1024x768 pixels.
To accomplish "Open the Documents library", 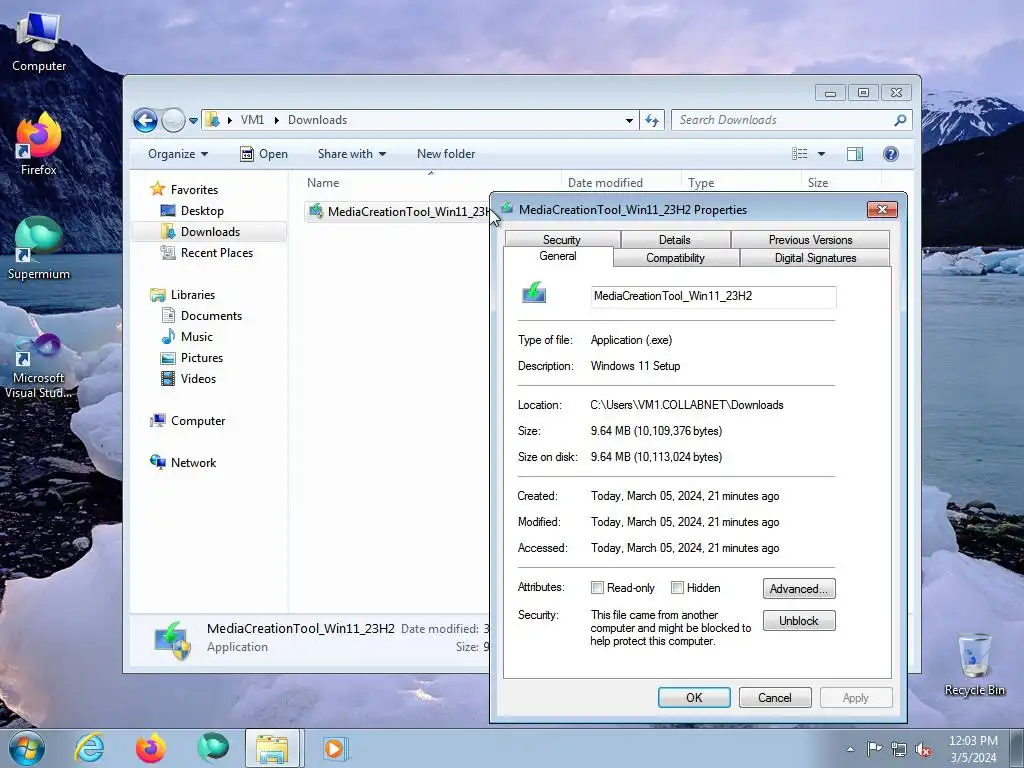I will [211, 315].
